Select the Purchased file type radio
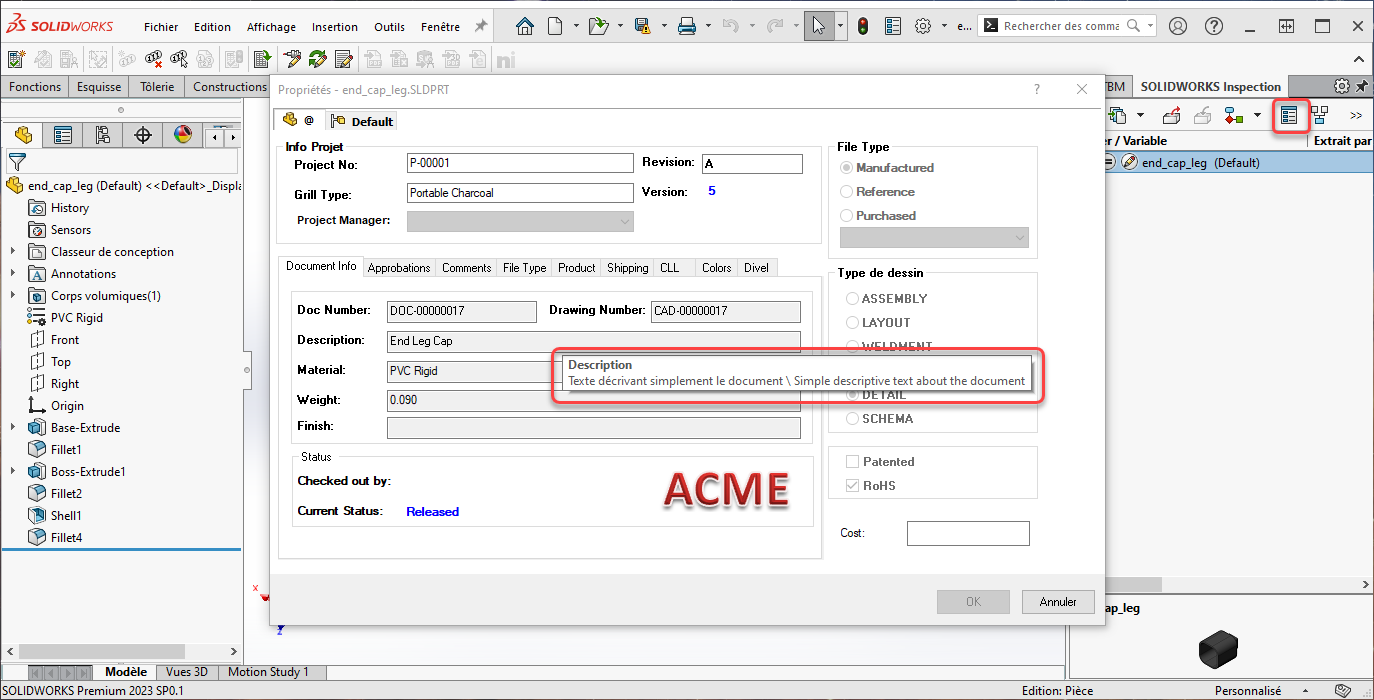 [x=847, y=216]
